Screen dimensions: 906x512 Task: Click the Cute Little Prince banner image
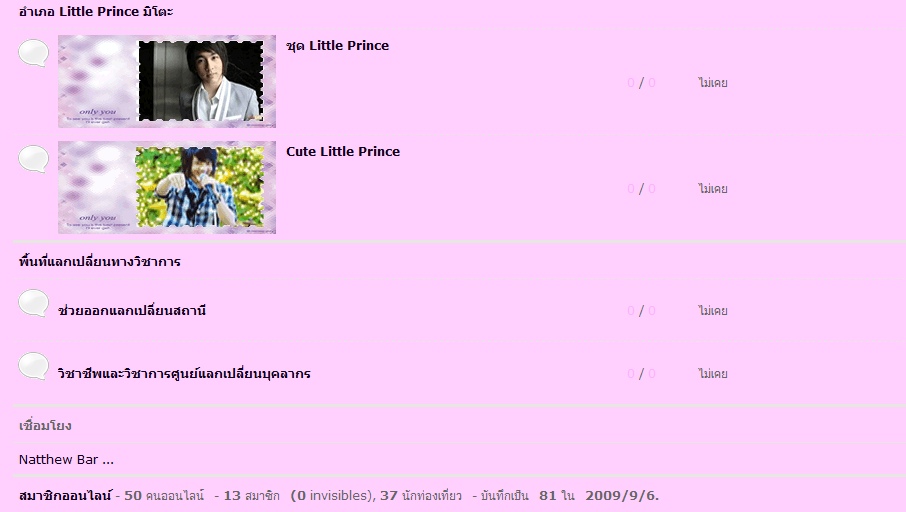(x=167, y=187)
